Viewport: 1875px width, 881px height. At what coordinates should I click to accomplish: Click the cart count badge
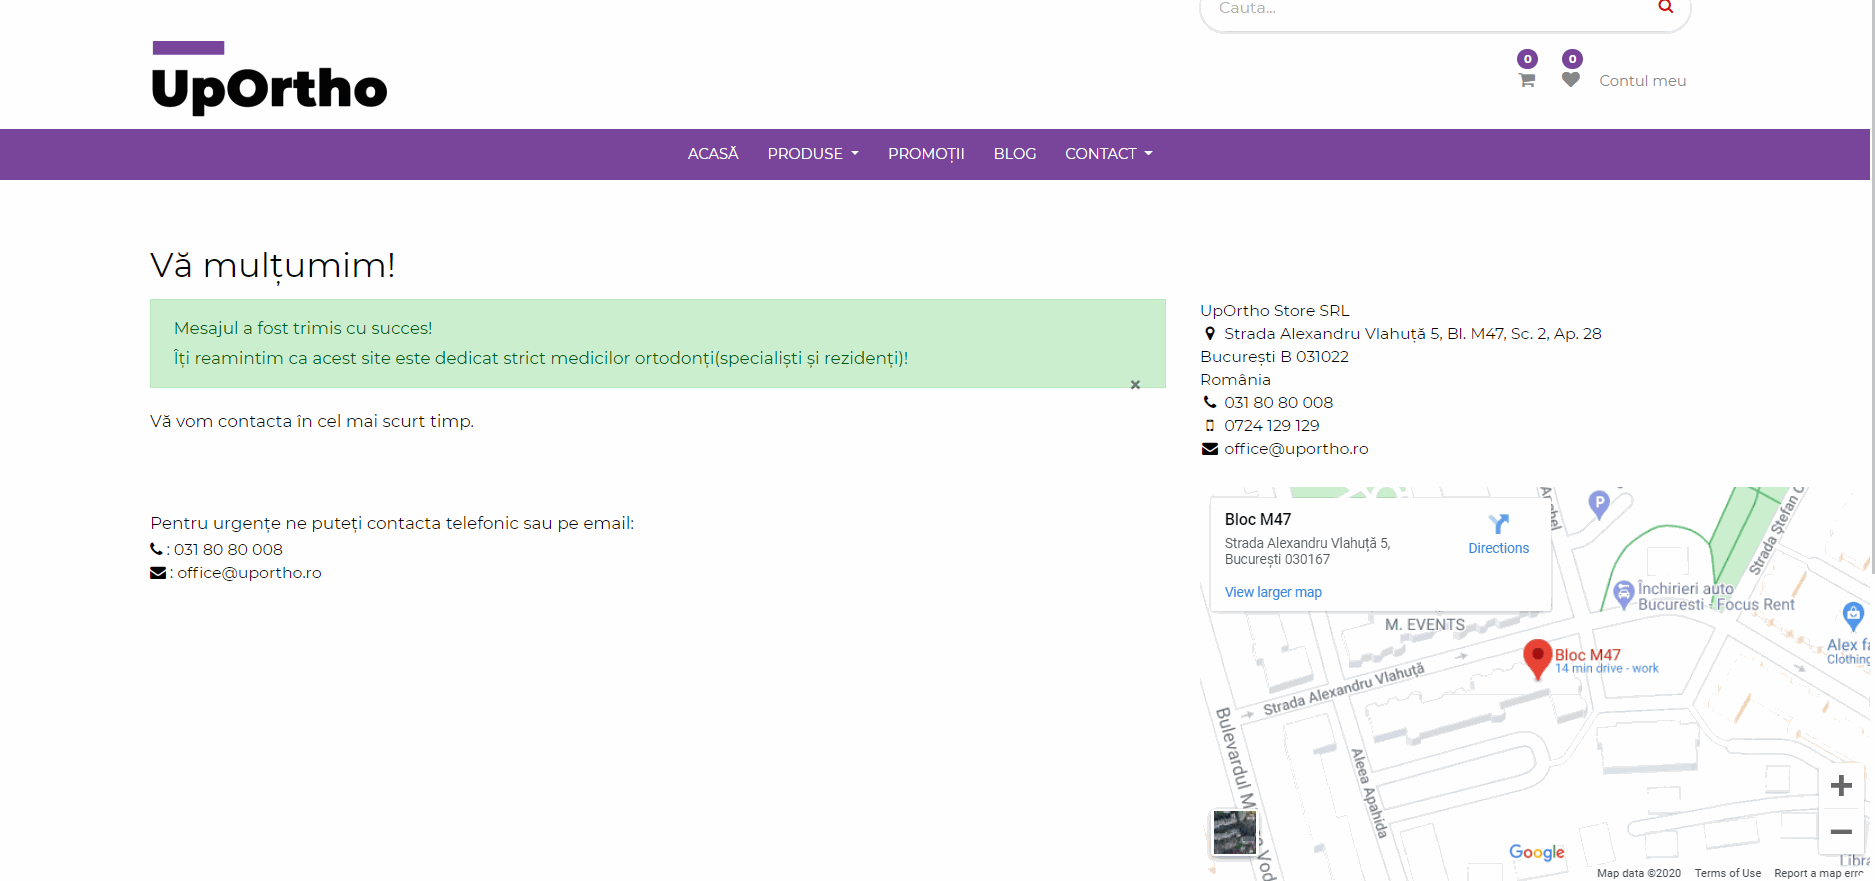point(1527,59)
